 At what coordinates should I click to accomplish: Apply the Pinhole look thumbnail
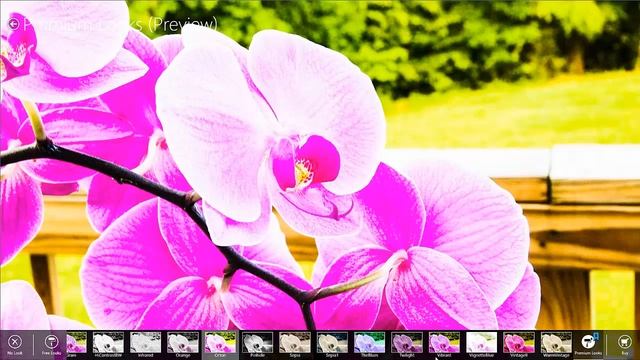(258, 342)
